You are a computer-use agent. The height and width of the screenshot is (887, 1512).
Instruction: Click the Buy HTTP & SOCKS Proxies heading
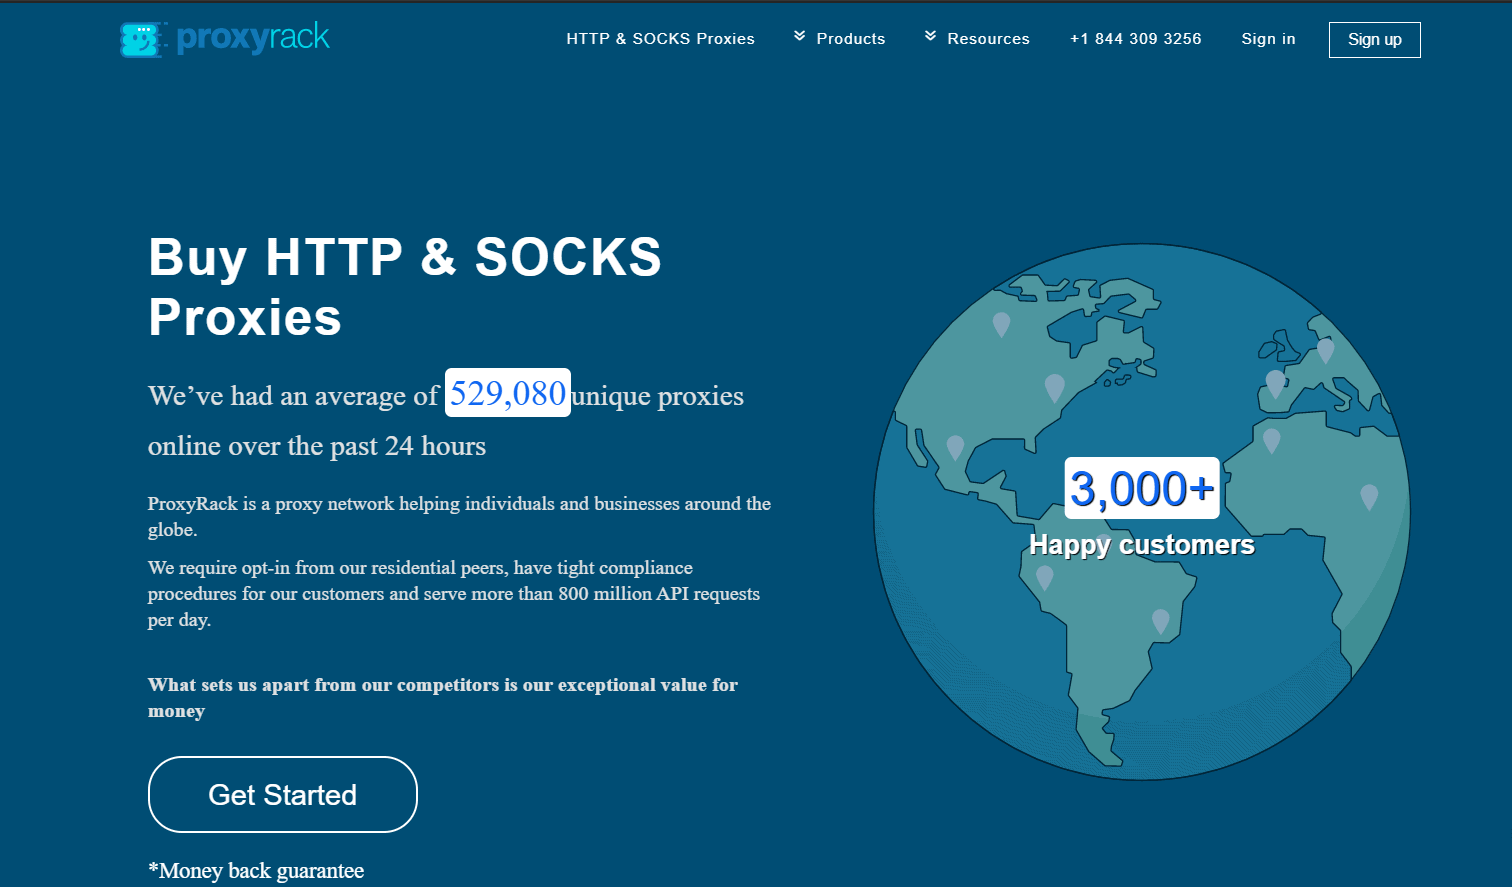coord(405,287)
